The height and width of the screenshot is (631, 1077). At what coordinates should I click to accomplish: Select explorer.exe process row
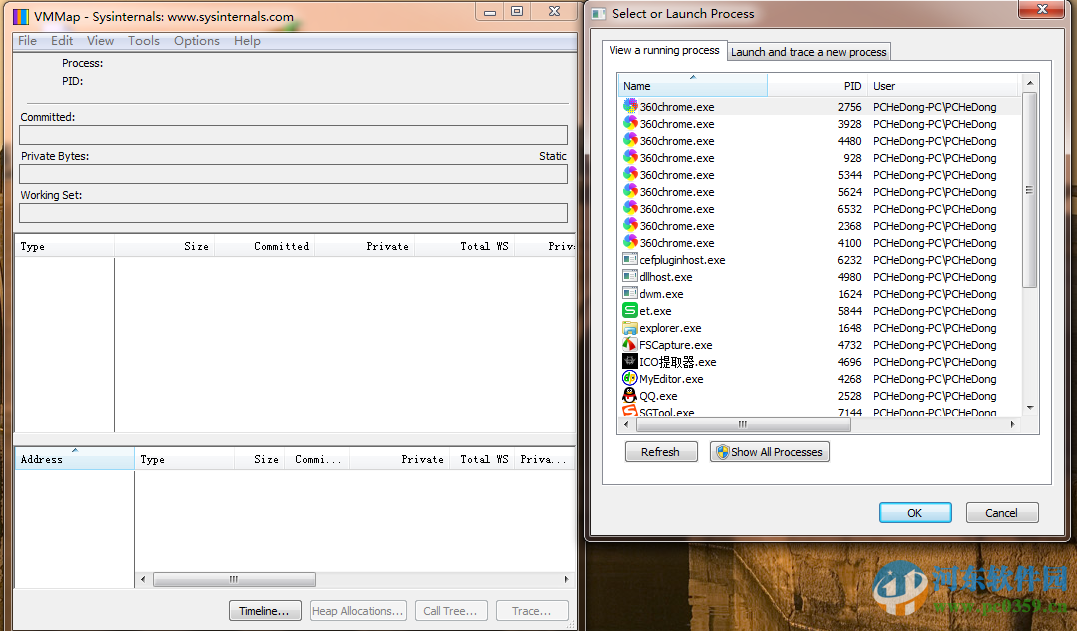pos(819,328)
